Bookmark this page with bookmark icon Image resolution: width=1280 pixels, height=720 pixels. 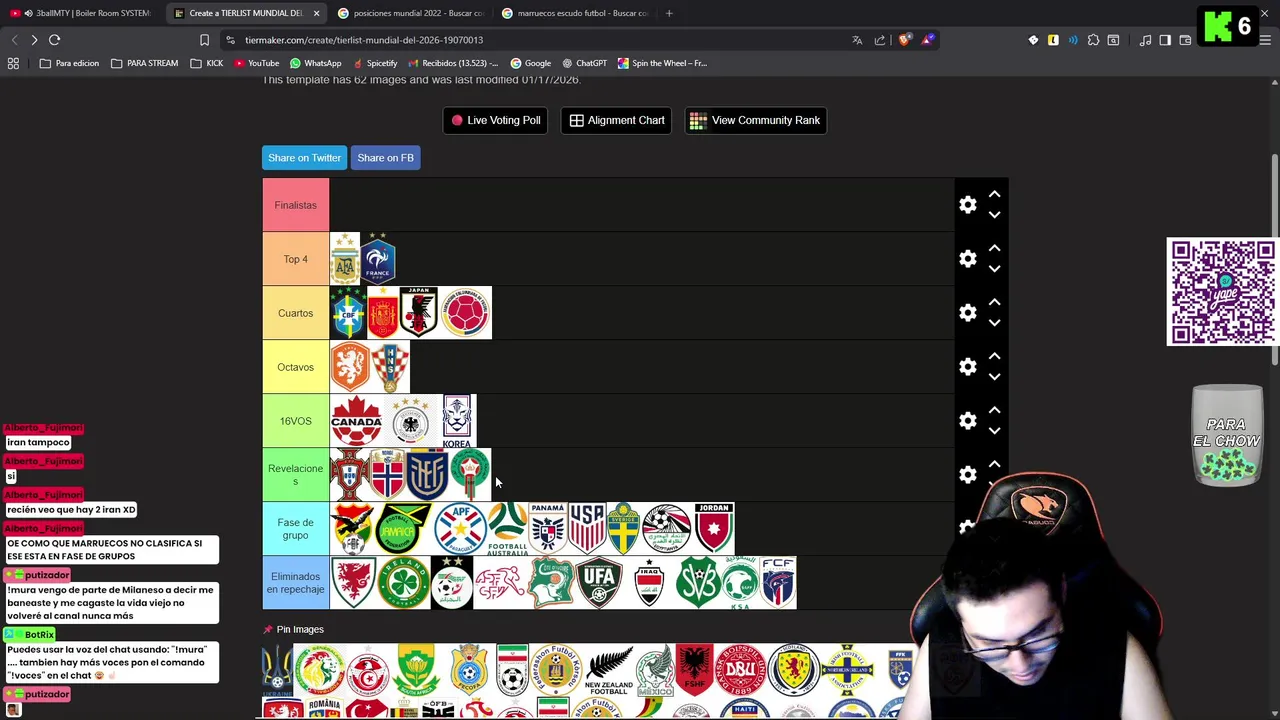click(x=204, y=40)
